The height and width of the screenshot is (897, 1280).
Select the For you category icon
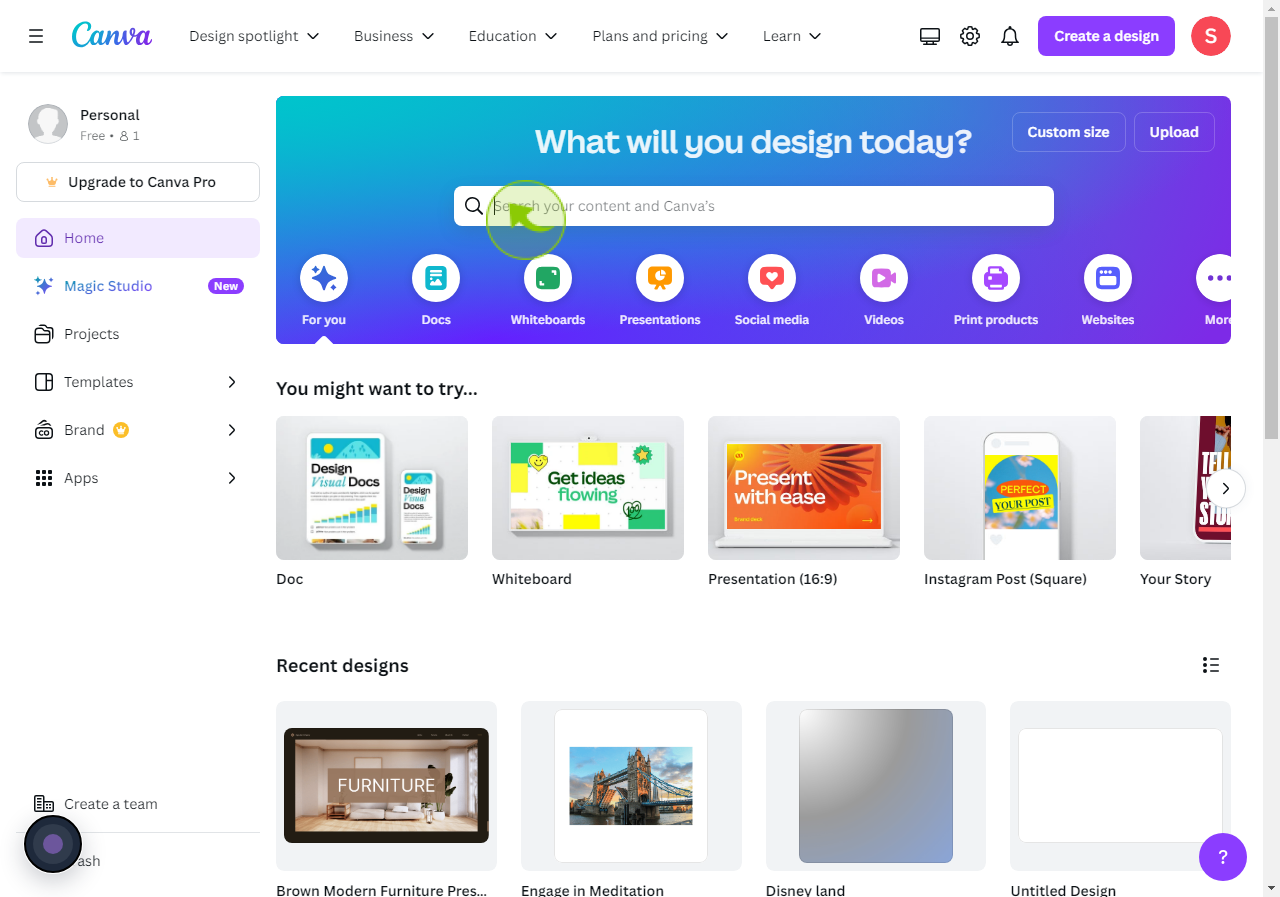(x=324, y=278)
